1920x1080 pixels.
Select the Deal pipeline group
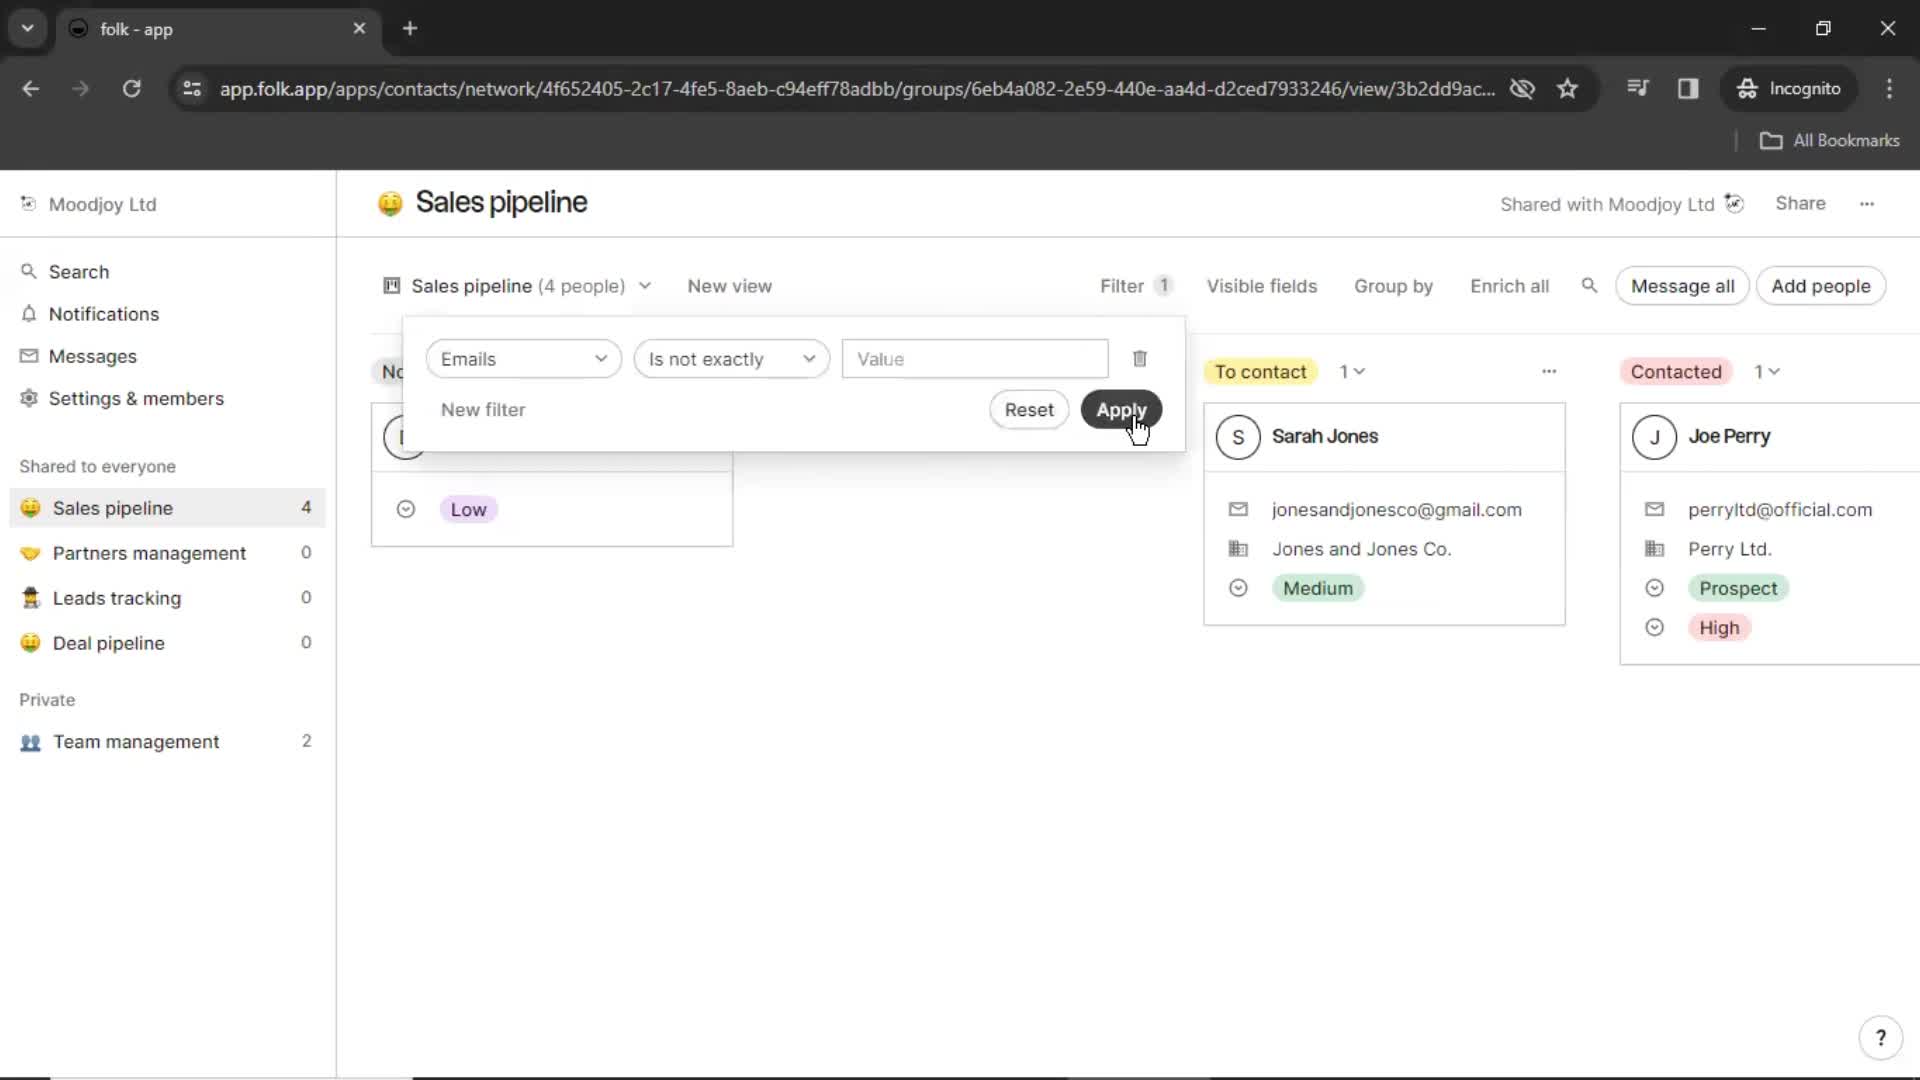(x=166, y=643)
